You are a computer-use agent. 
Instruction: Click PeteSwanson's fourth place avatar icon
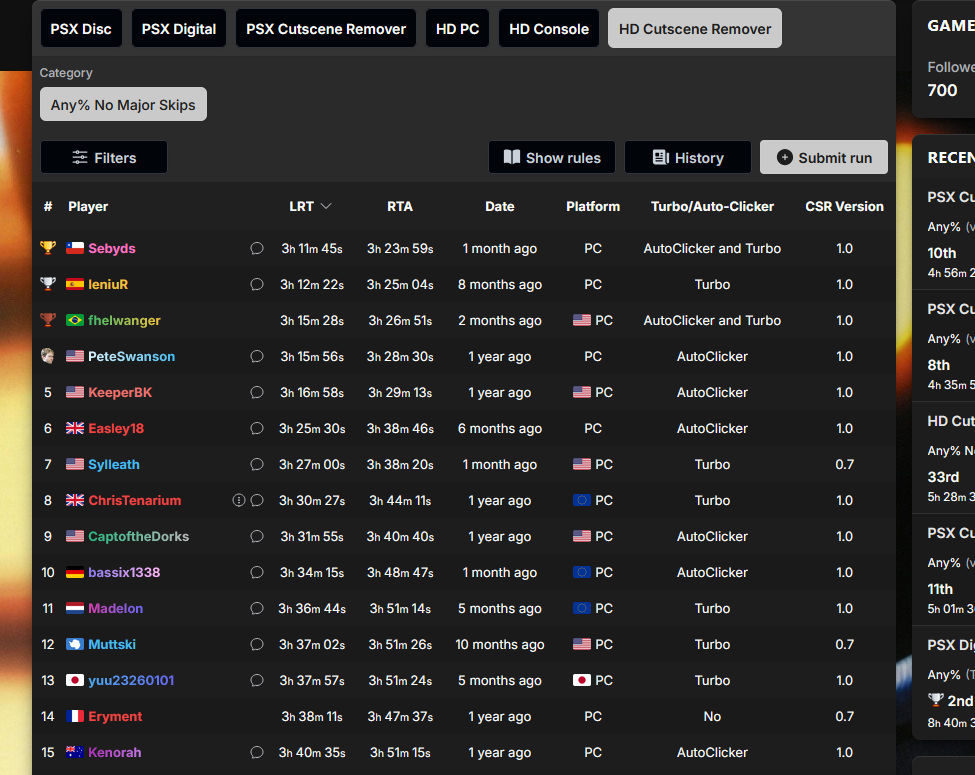pyautogui.click(x=48, y=356)
